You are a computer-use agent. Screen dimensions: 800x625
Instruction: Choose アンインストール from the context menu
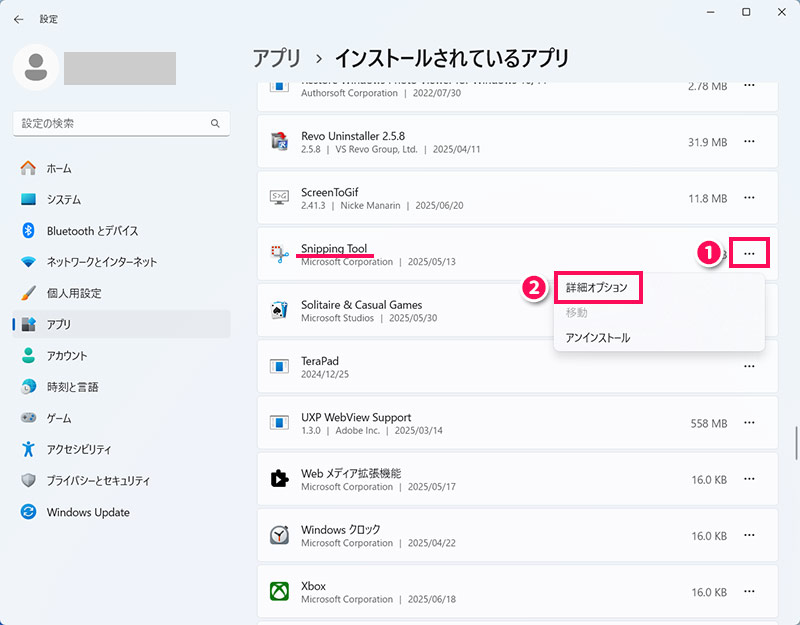[597, 338]
